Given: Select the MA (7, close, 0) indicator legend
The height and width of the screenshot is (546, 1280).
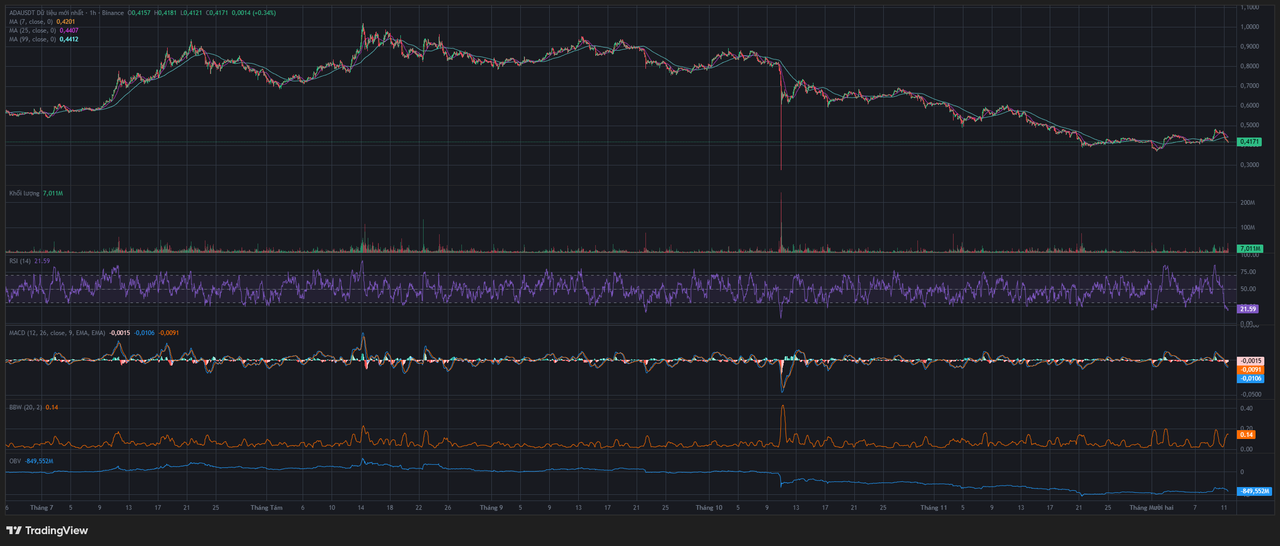Looking at the screenshot, I should (31, 21).
